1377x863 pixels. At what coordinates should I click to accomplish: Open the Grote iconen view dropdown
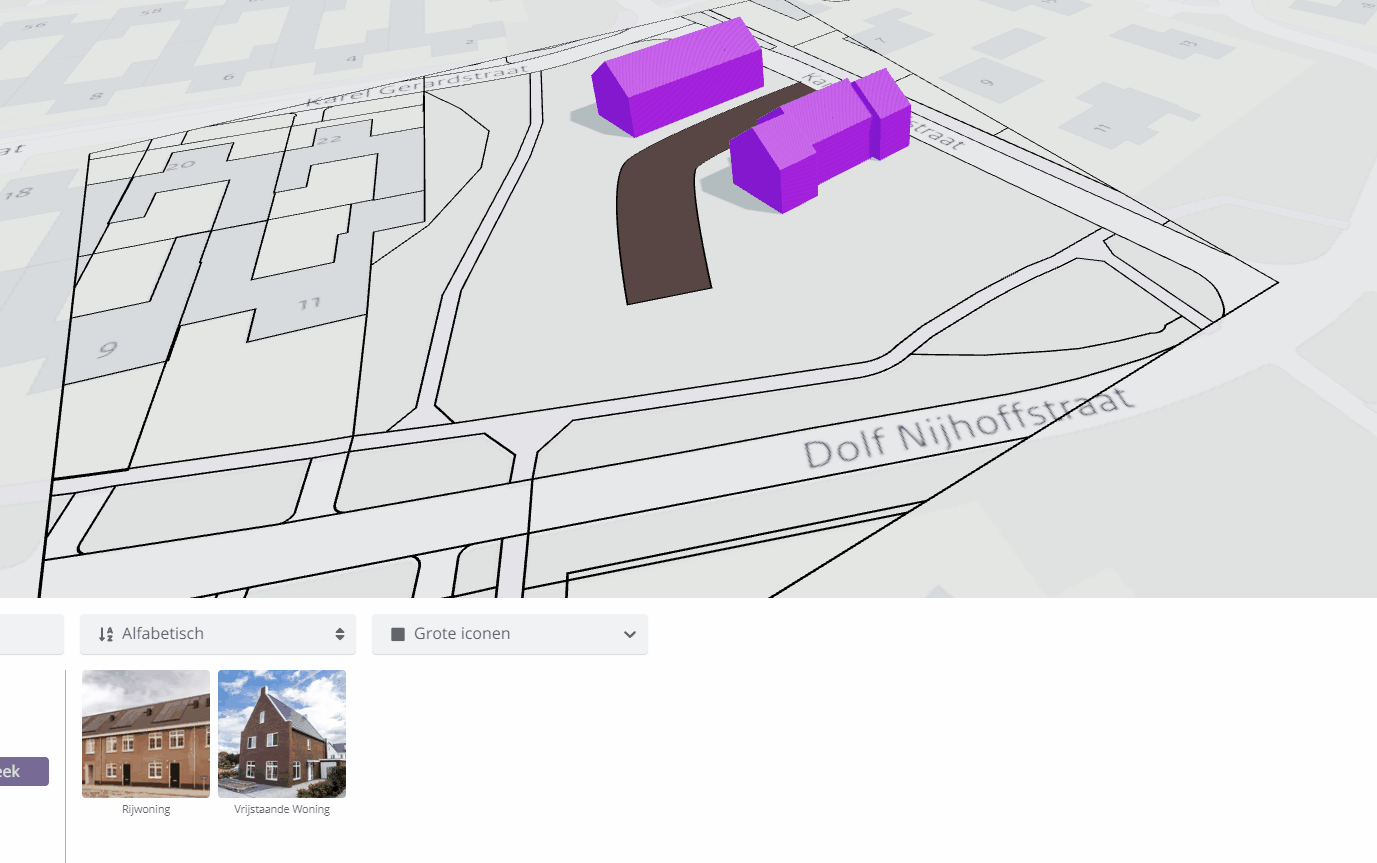(x=509, y=634)
